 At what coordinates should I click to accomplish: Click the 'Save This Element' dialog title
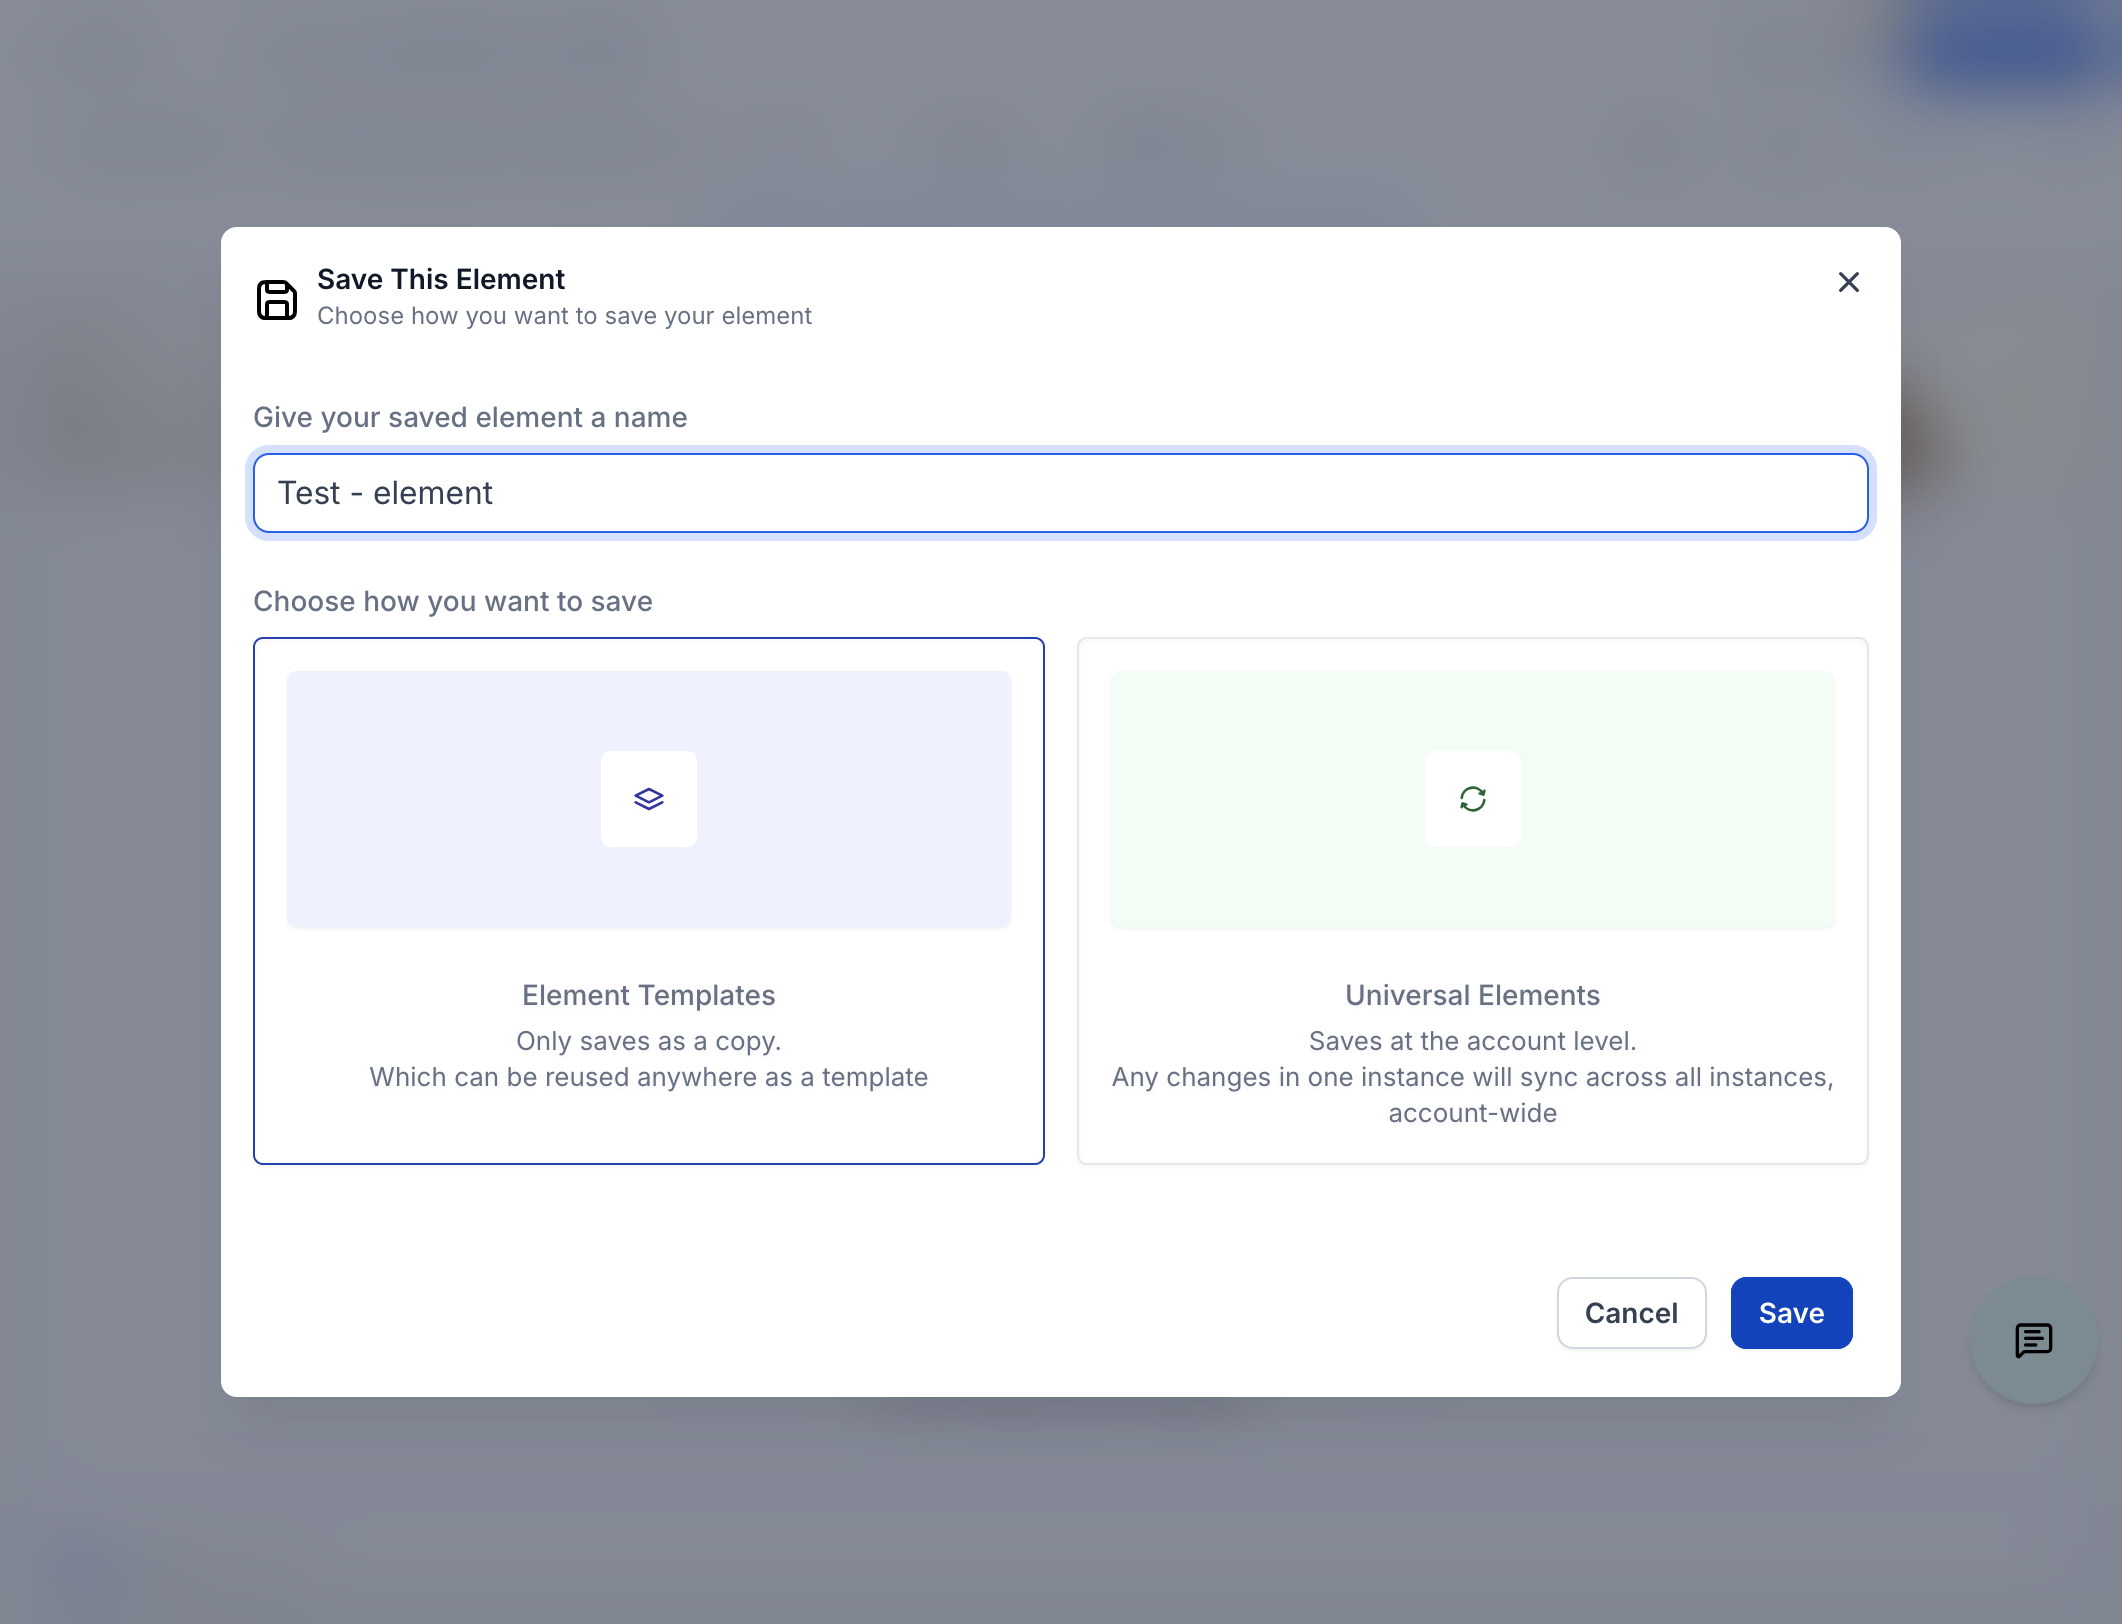click(441, 279)
